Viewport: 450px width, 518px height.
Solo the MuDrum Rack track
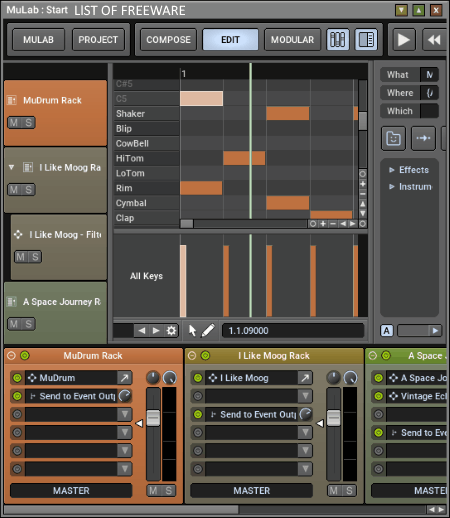point(28,123)
